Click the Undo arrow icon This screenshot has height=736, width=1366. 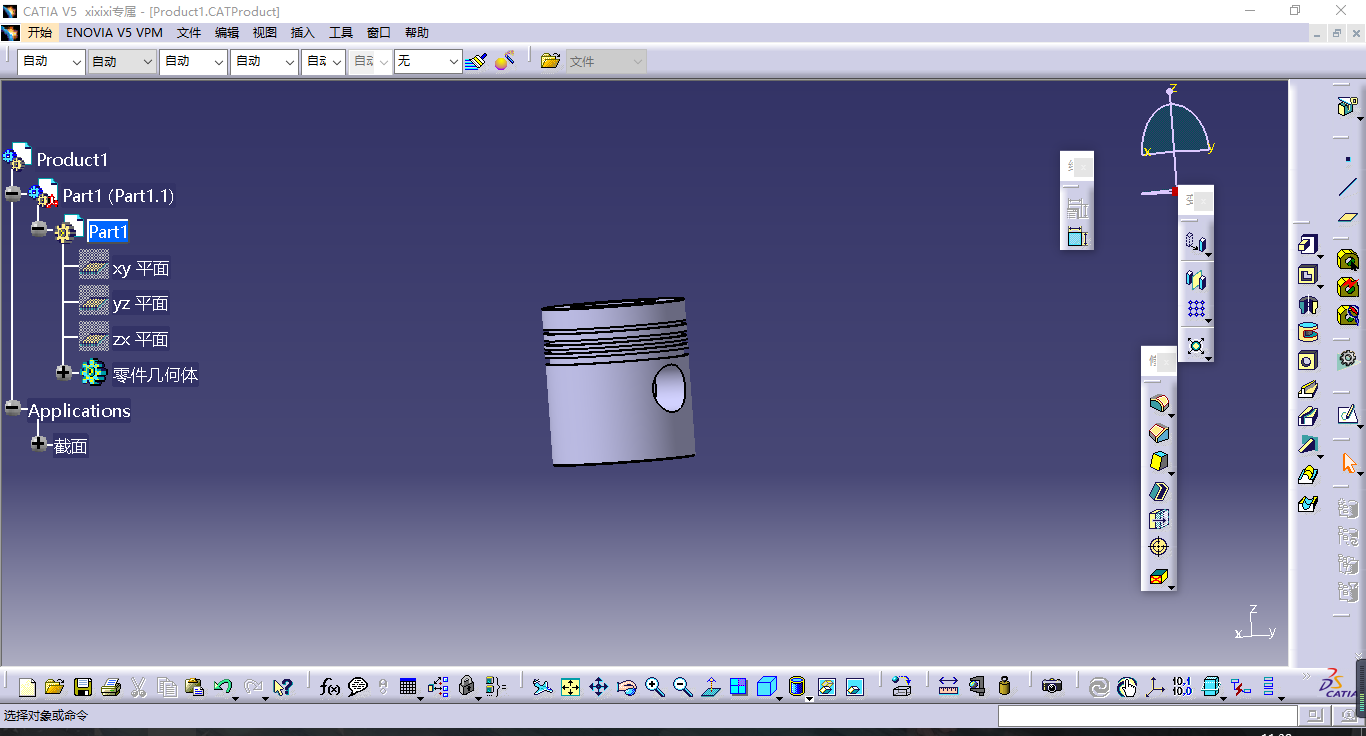(223, 687)
